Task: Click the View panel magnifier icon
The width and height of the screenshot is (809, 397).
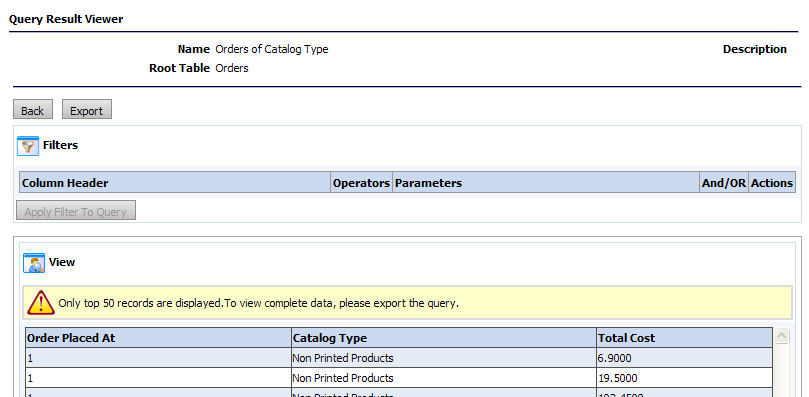Action: [34, 263]
